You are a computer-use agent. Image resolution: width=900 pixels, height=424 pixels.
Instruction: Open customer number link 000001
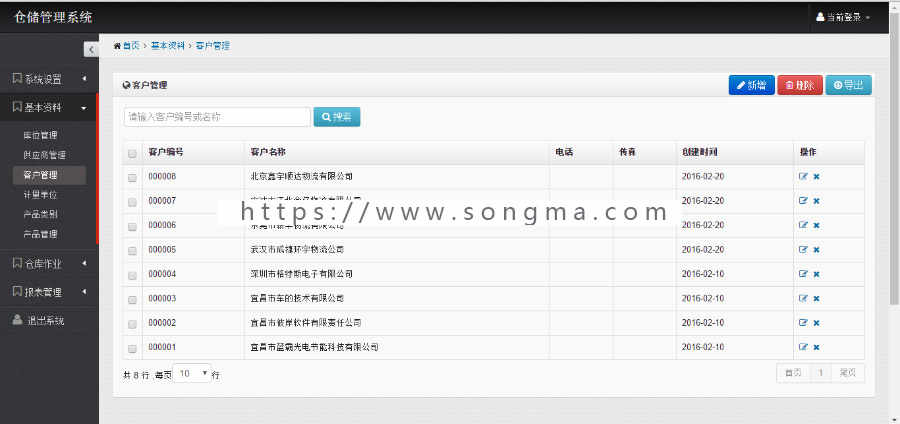click(162, 347)
